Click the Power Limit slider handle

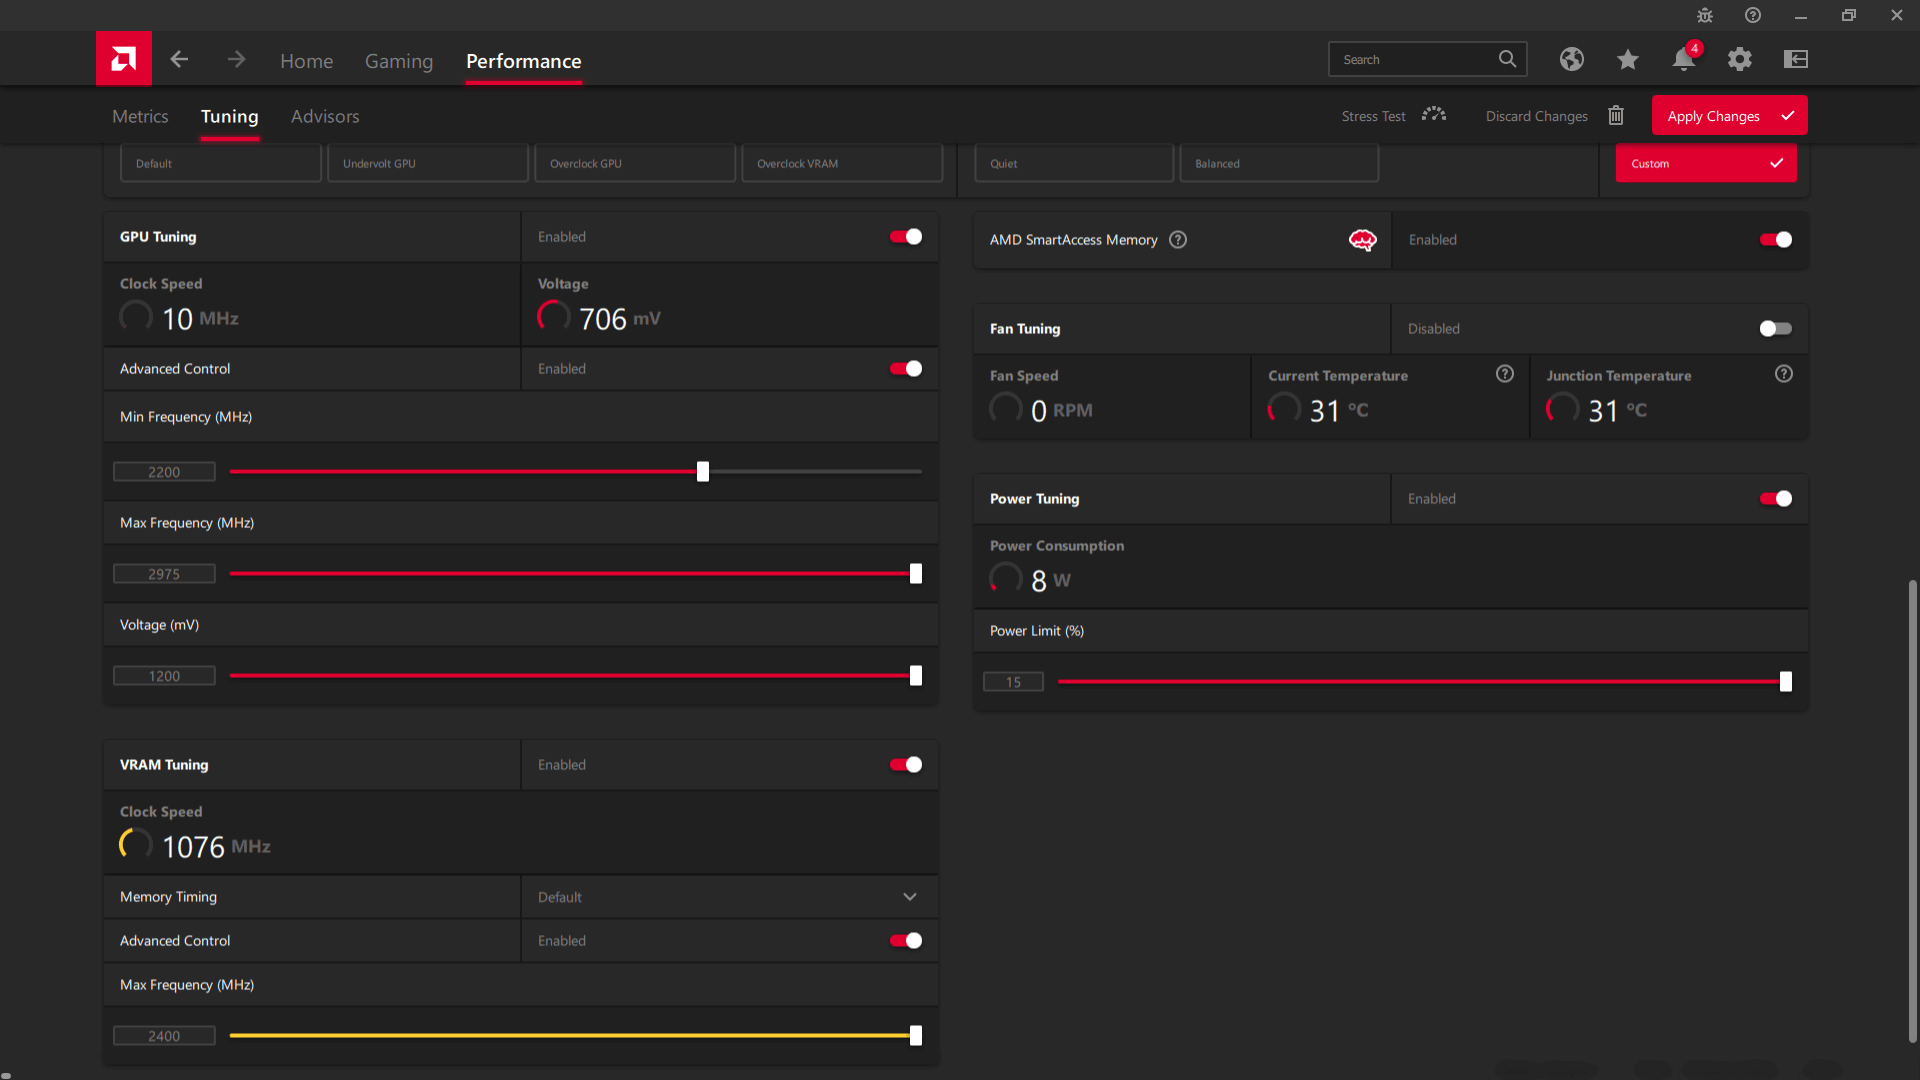point(1786,682)
